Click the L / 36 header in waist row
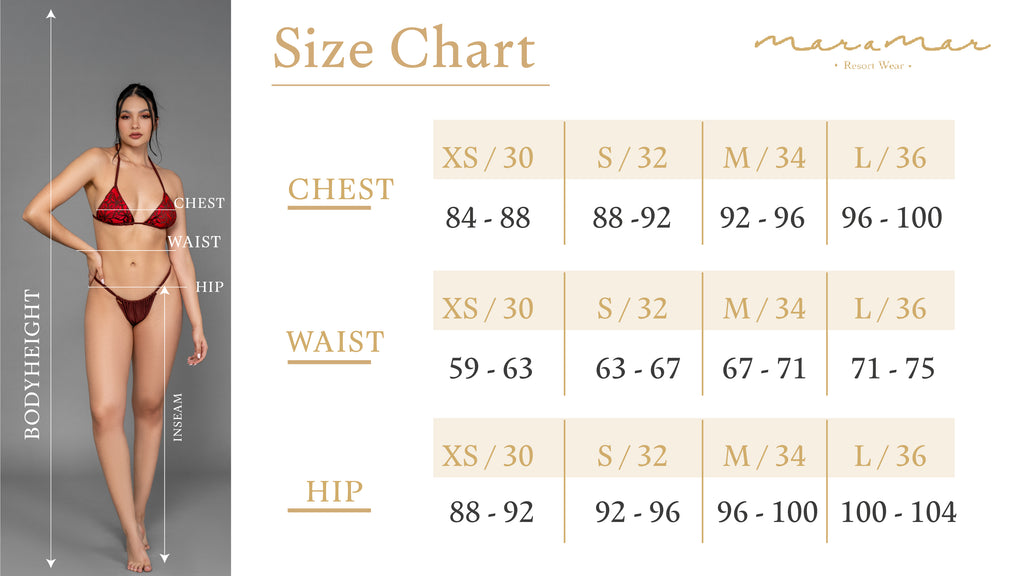This screenshot has width=1024, height=576. point(890,308)
